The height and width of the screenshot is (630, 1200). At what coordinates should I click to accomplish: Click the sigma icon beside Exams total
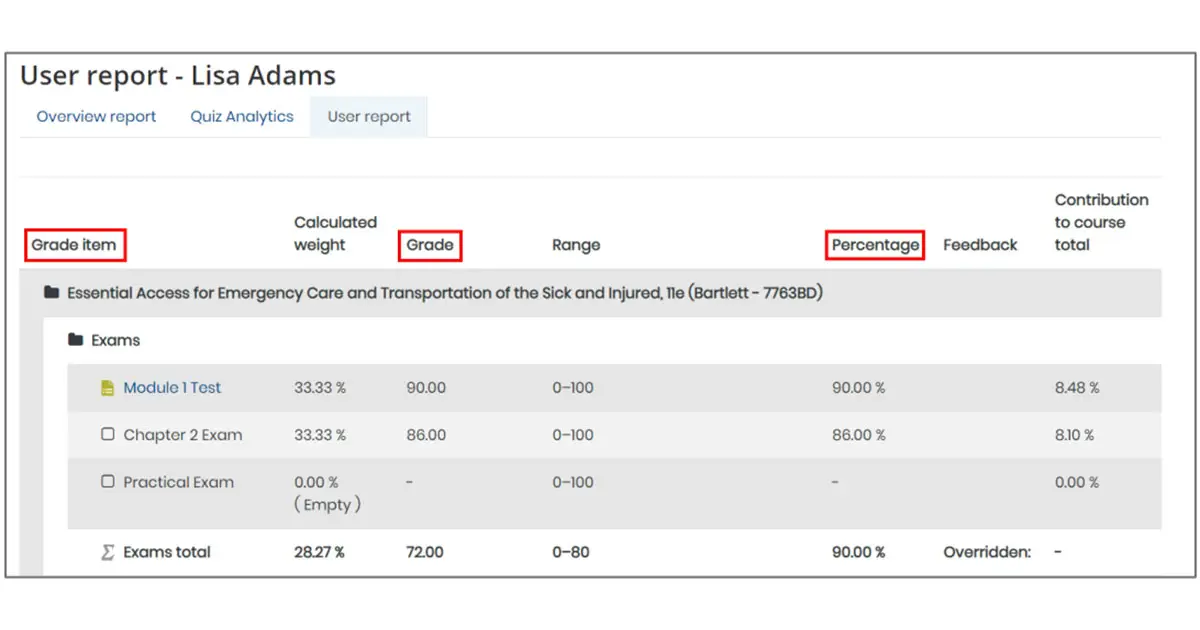108,552
